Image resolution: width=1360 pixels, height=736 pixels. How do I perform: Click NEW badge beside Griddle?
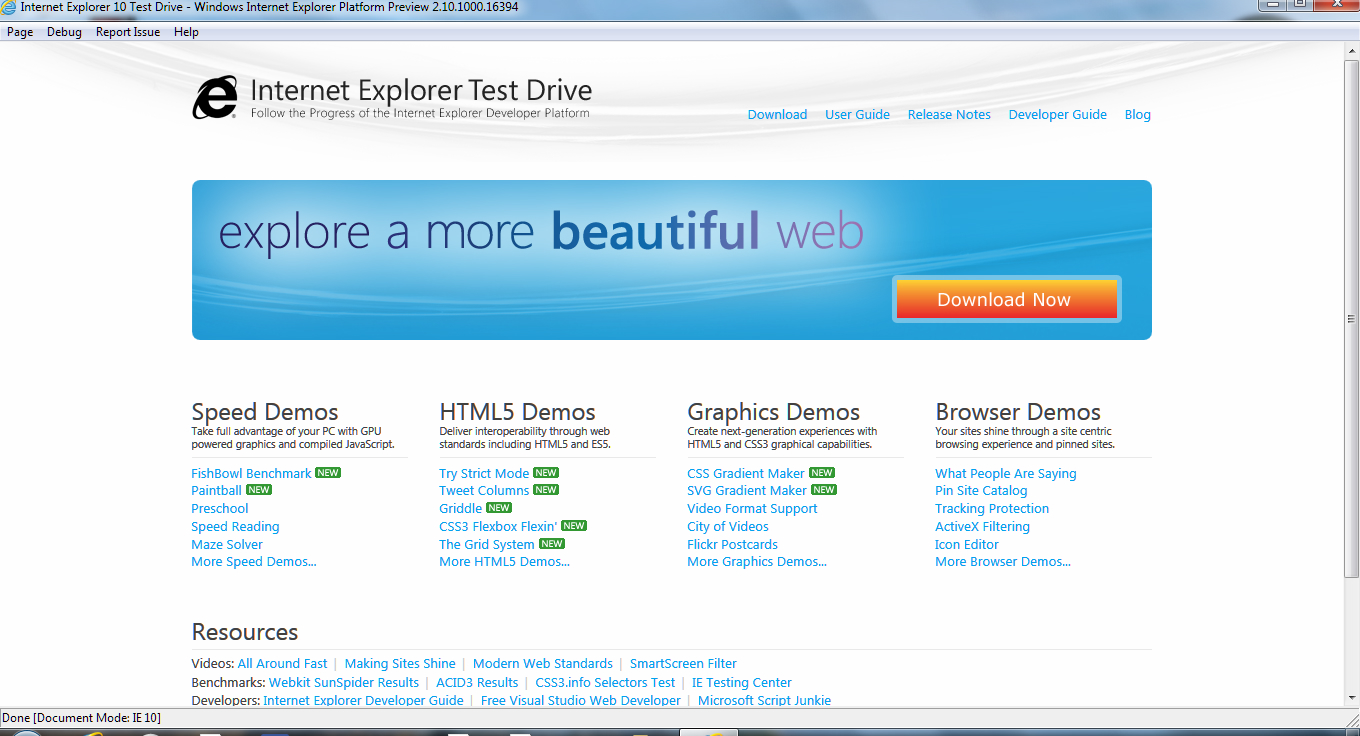(x=499, y=508)
